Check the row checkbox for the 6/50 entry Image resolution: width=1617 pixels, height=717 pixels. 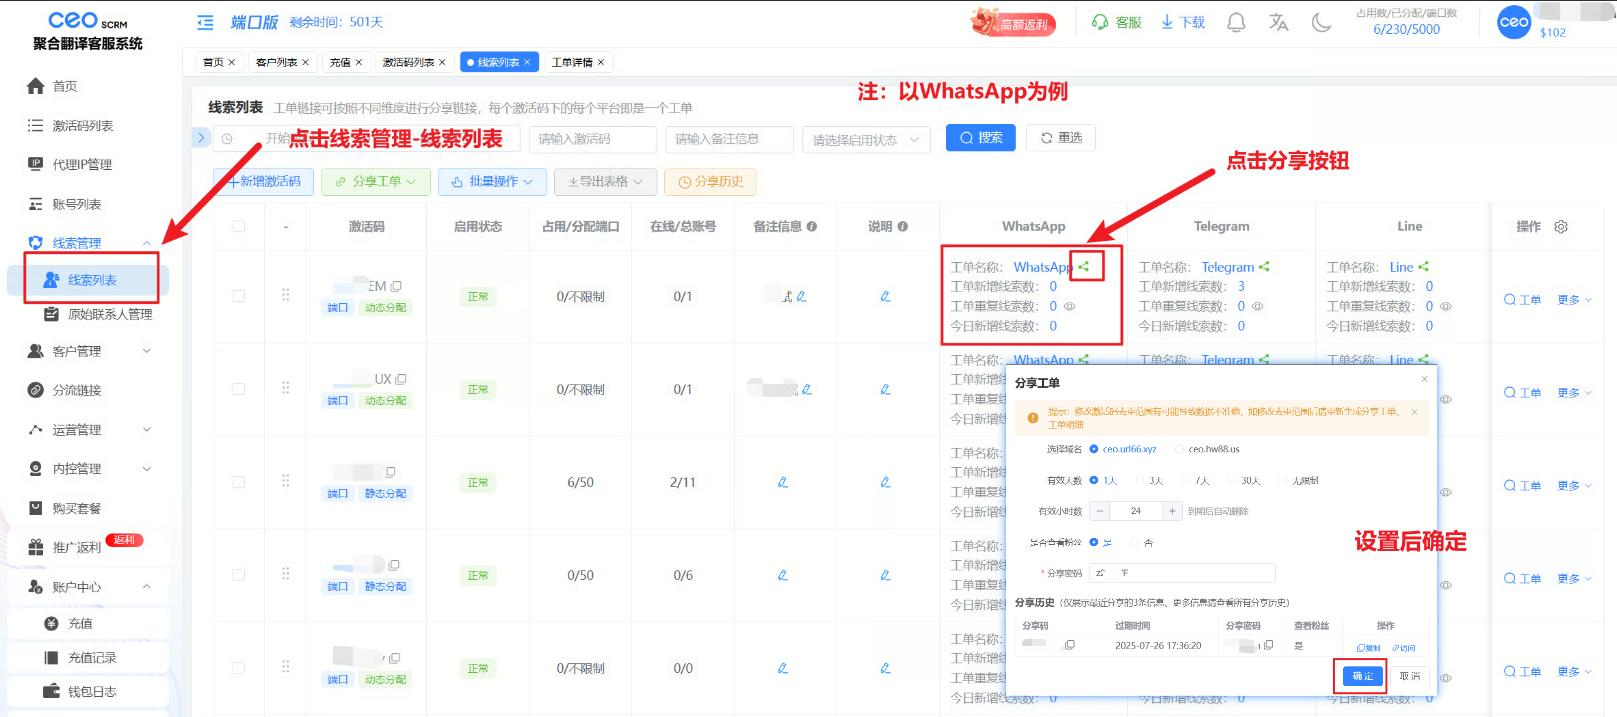[238, 482]
